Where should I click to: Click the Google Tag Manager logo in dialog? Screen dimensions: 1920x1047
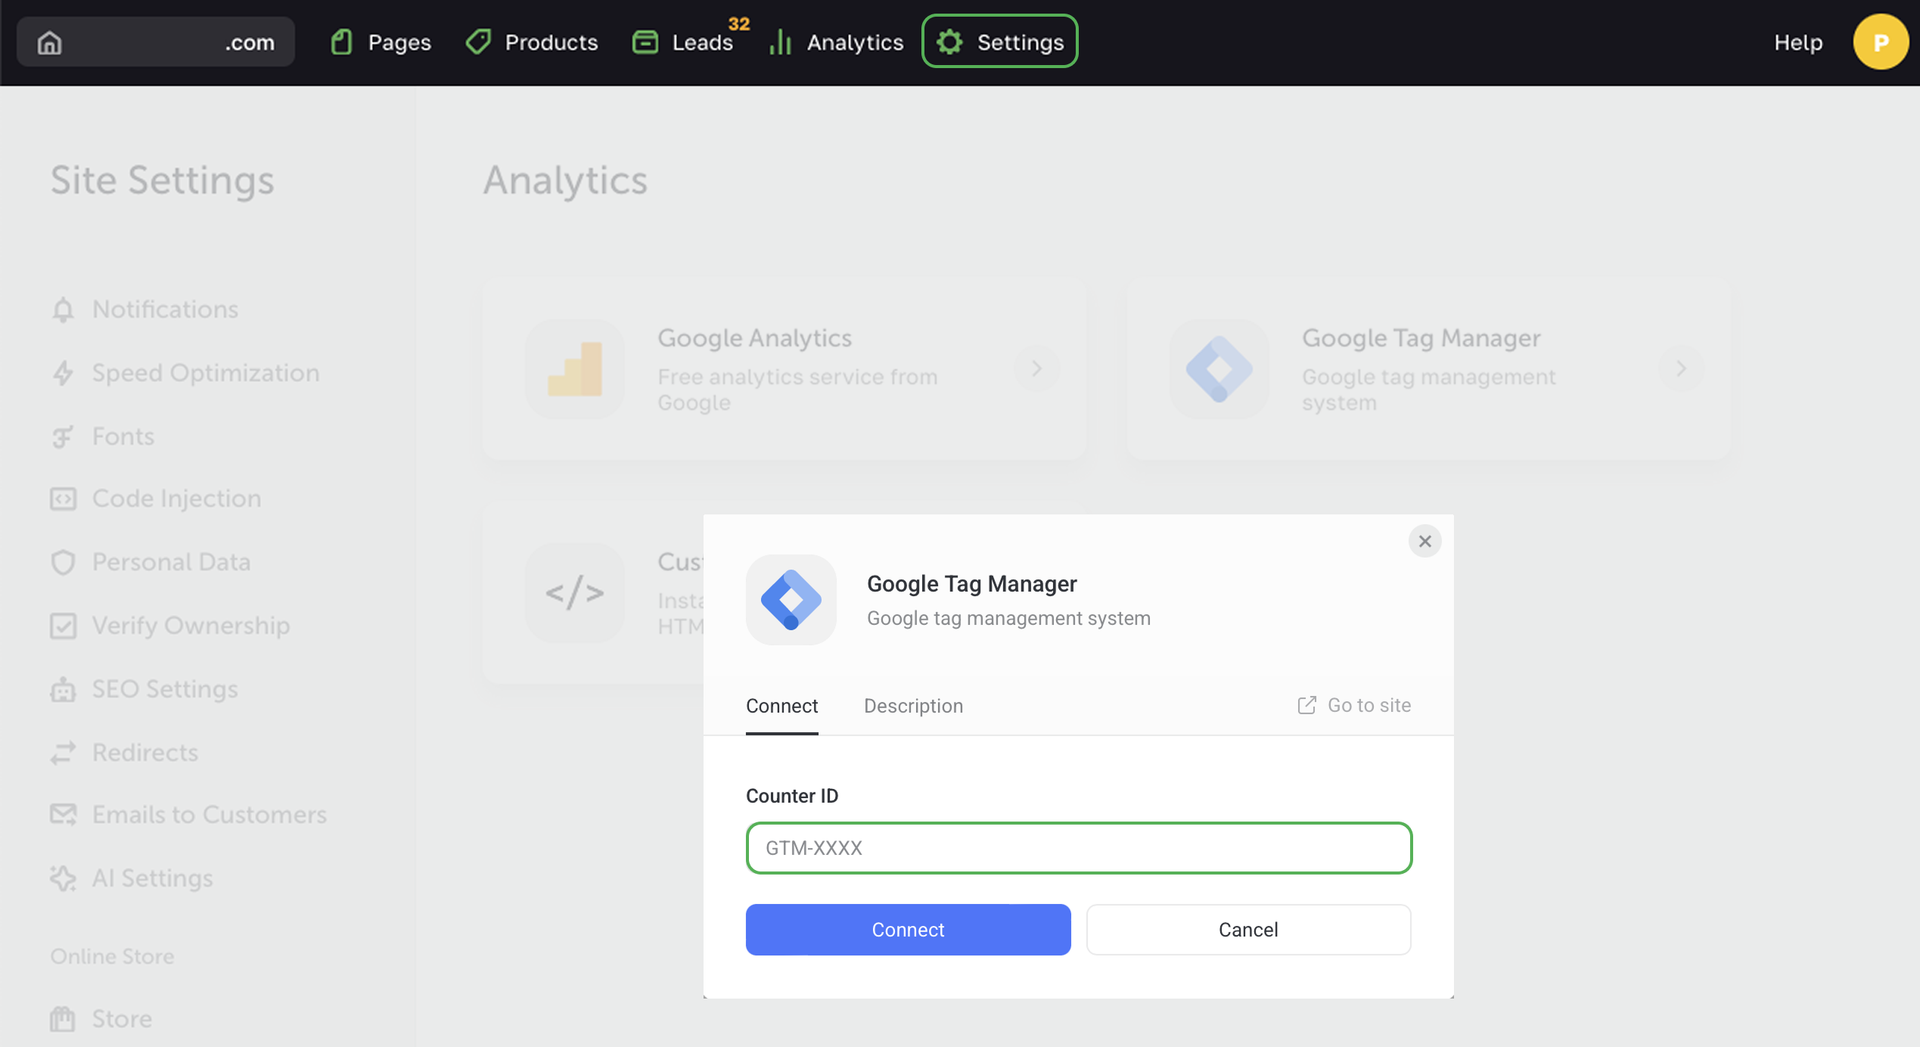coord(791,600)
